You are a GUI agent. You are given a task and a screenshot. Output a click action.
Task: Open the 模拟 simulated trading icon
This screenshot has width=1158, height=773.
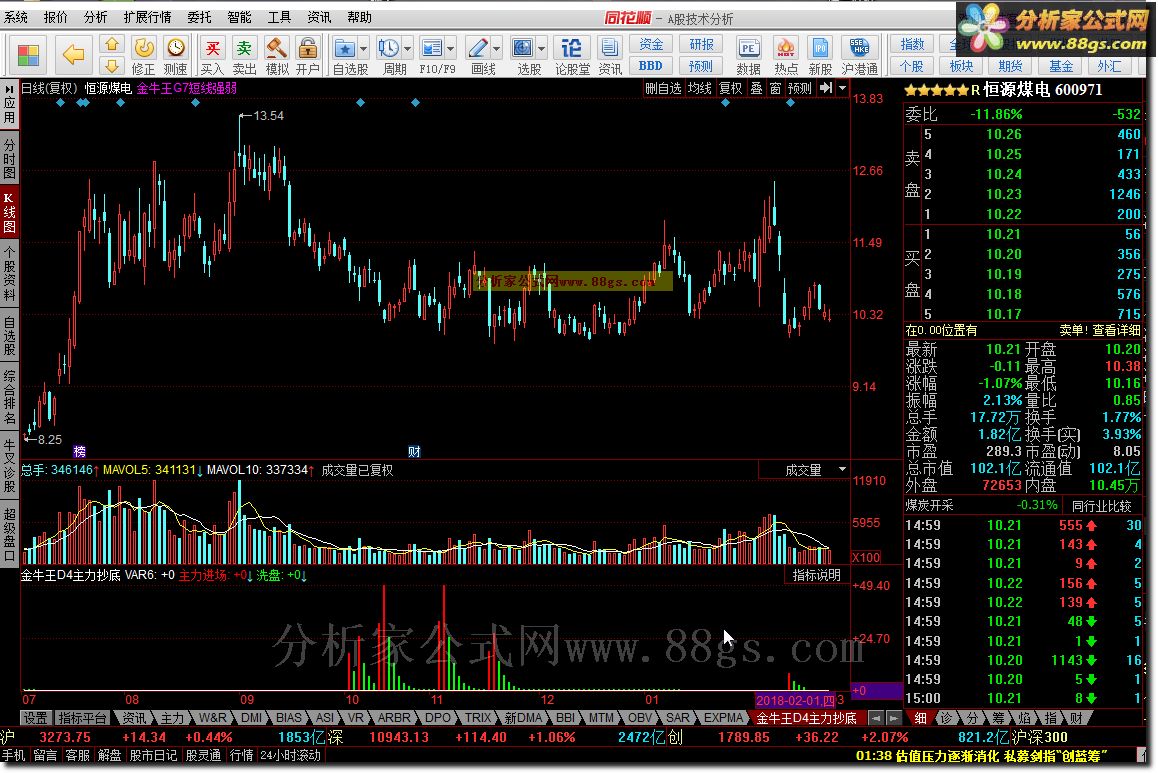[x=276, y=55]
